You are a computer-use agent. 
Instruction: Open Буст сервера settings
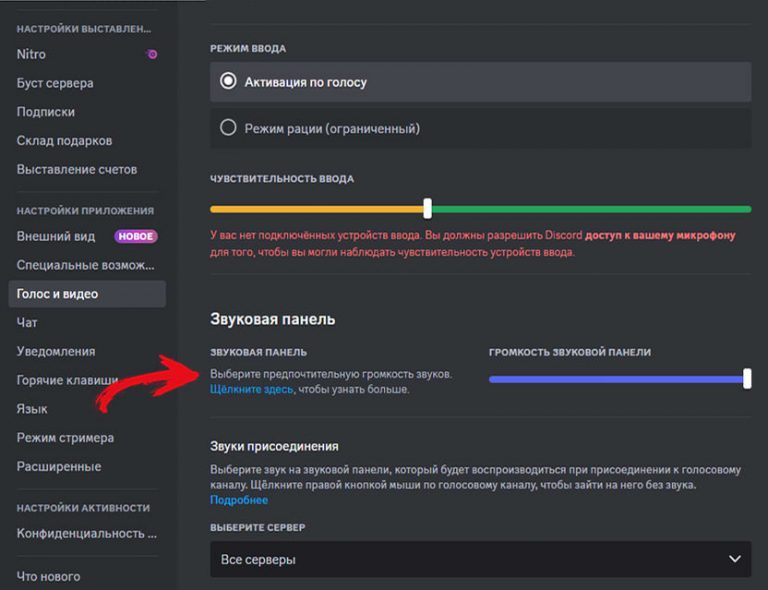tap(55, 83)
